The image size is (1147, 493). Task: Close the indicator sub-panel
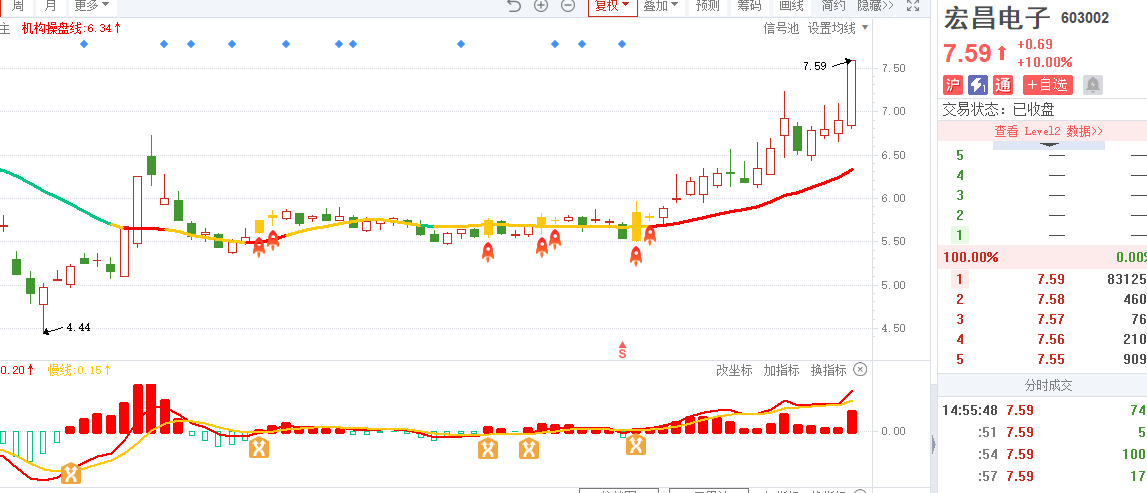(x=860, y=369)
